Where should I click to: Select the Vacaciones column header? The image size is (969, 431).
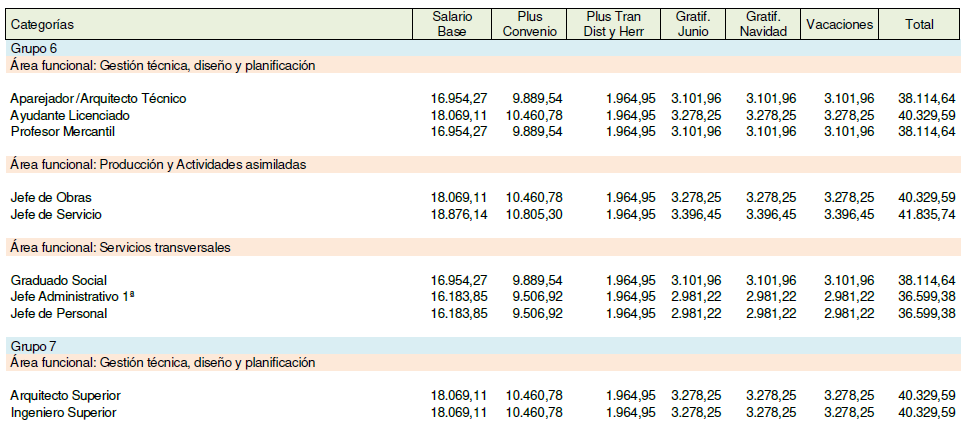(x=840, y=25)
